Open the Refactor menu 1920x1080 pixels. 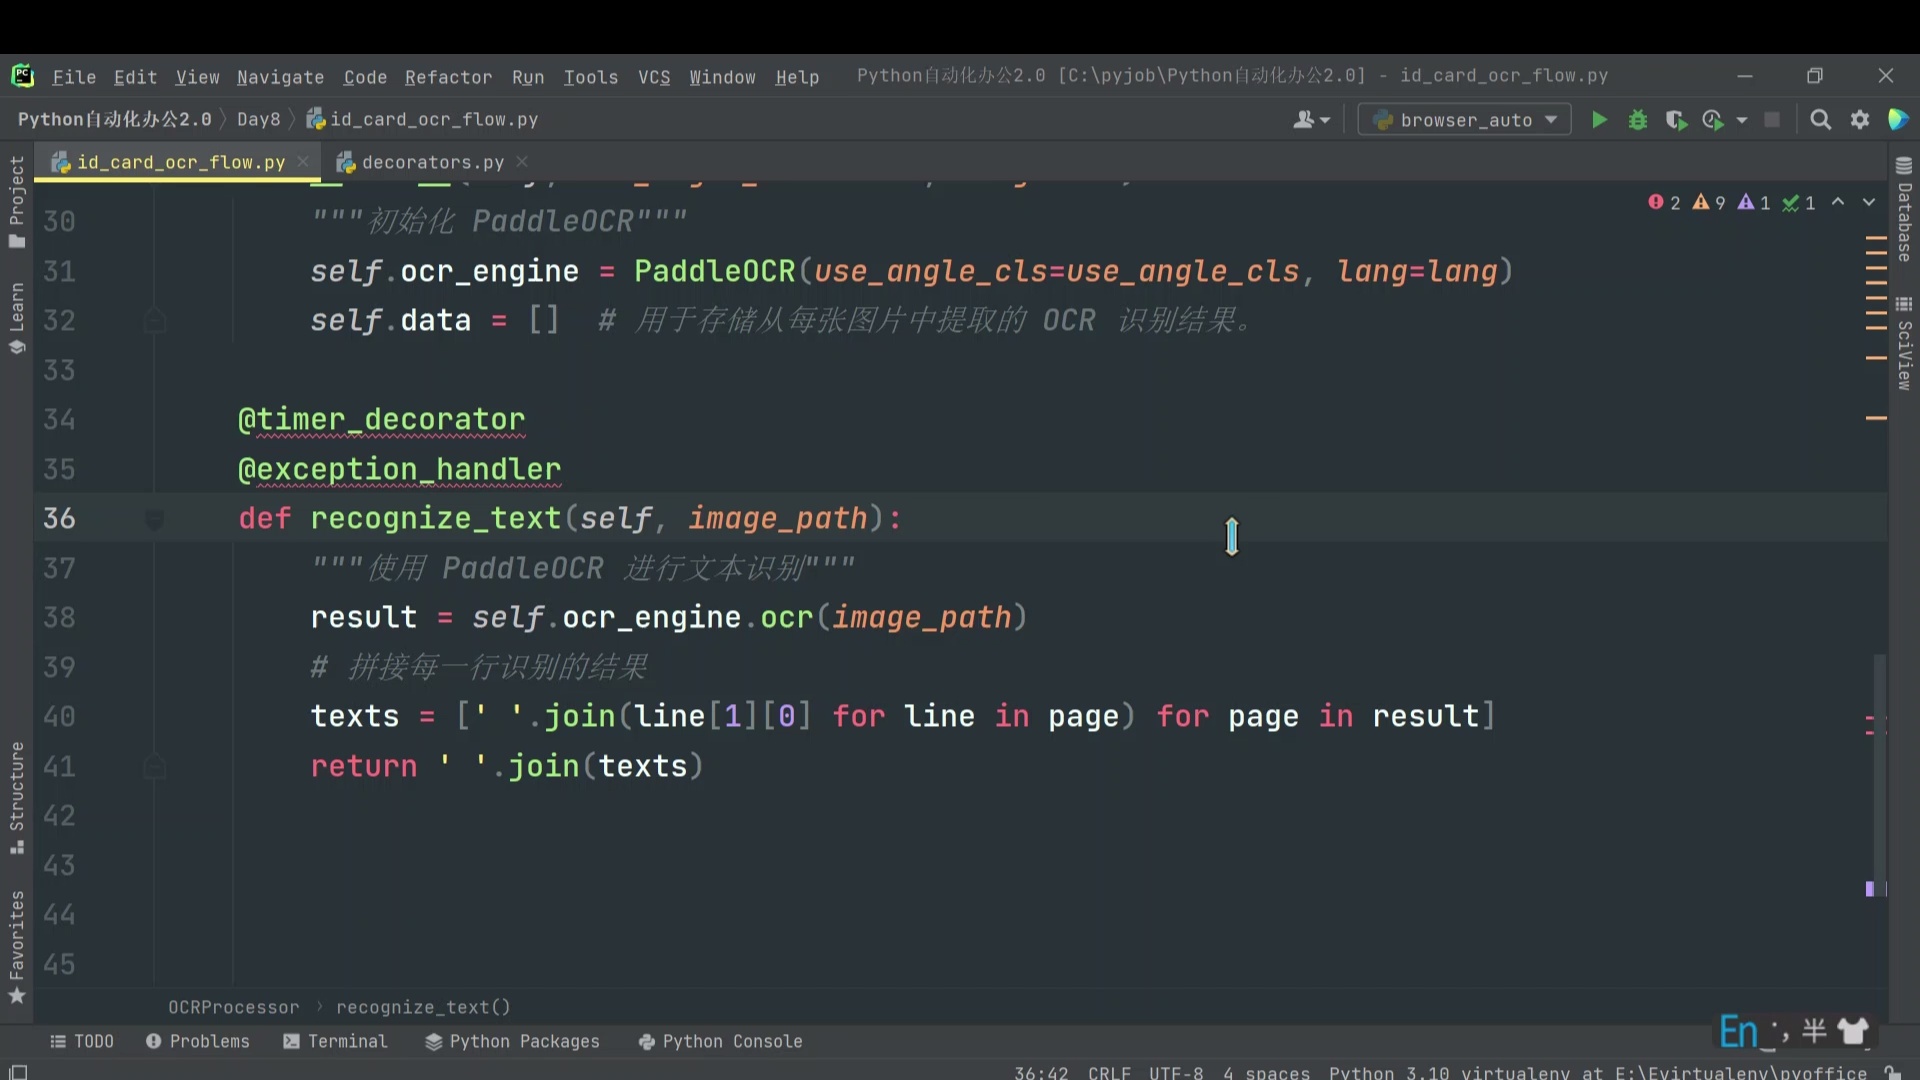(448, 77)
